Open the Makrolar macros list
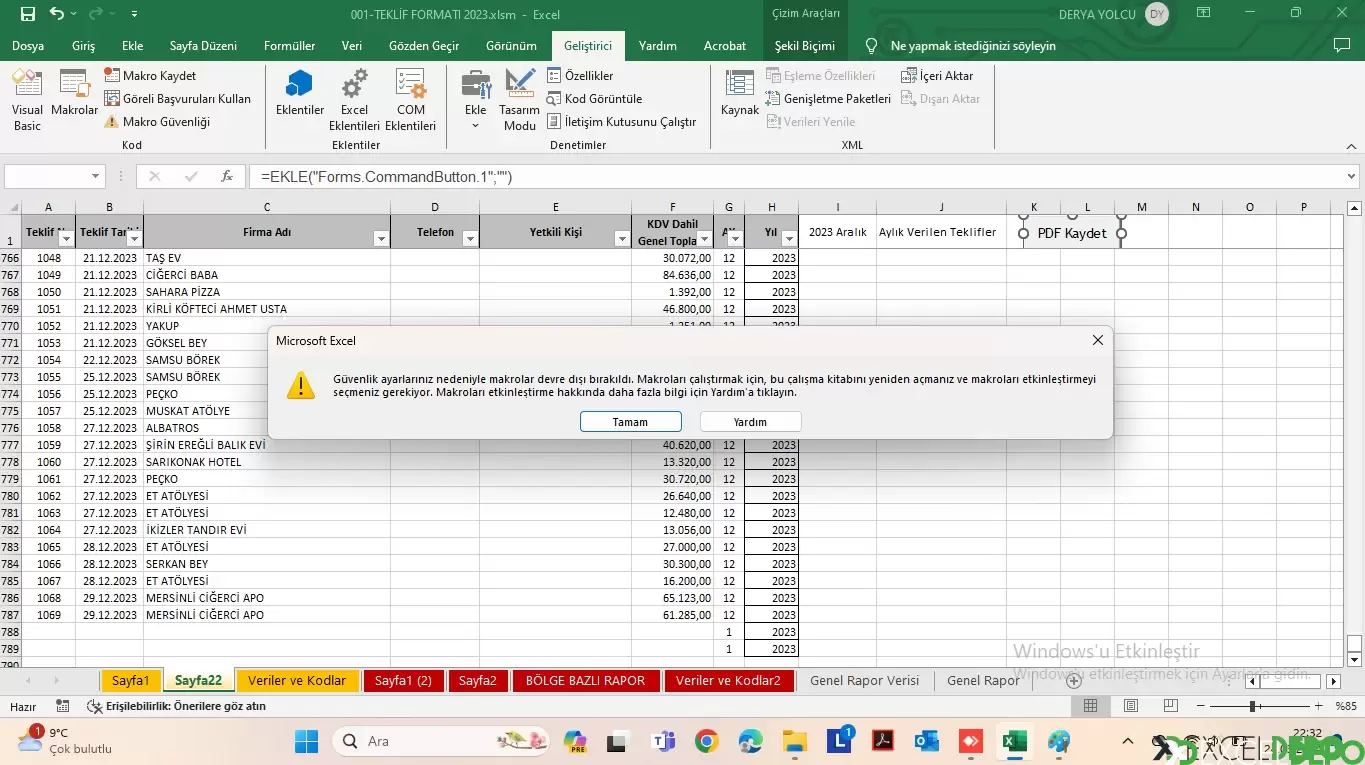 point(74,95)
